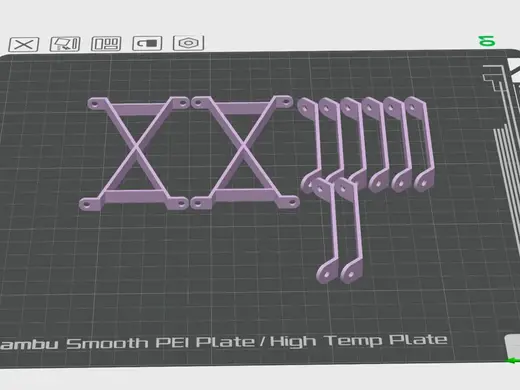
Task: Click the green plate number 01 label
Action: (487, 41)
